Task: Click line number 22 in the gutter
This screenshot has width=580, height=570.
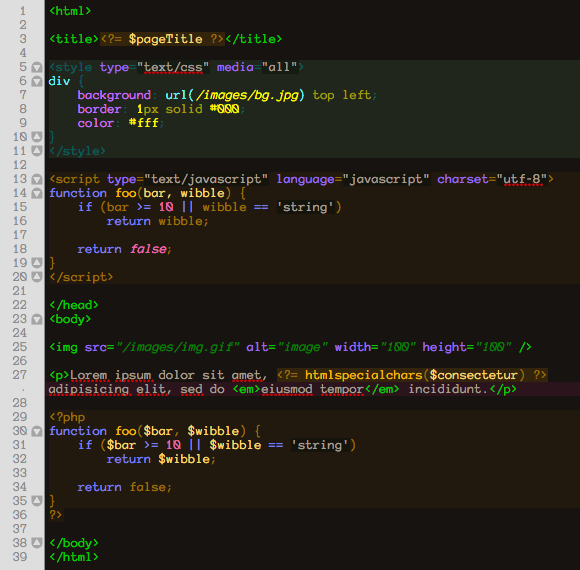Action: coord(20,305)
